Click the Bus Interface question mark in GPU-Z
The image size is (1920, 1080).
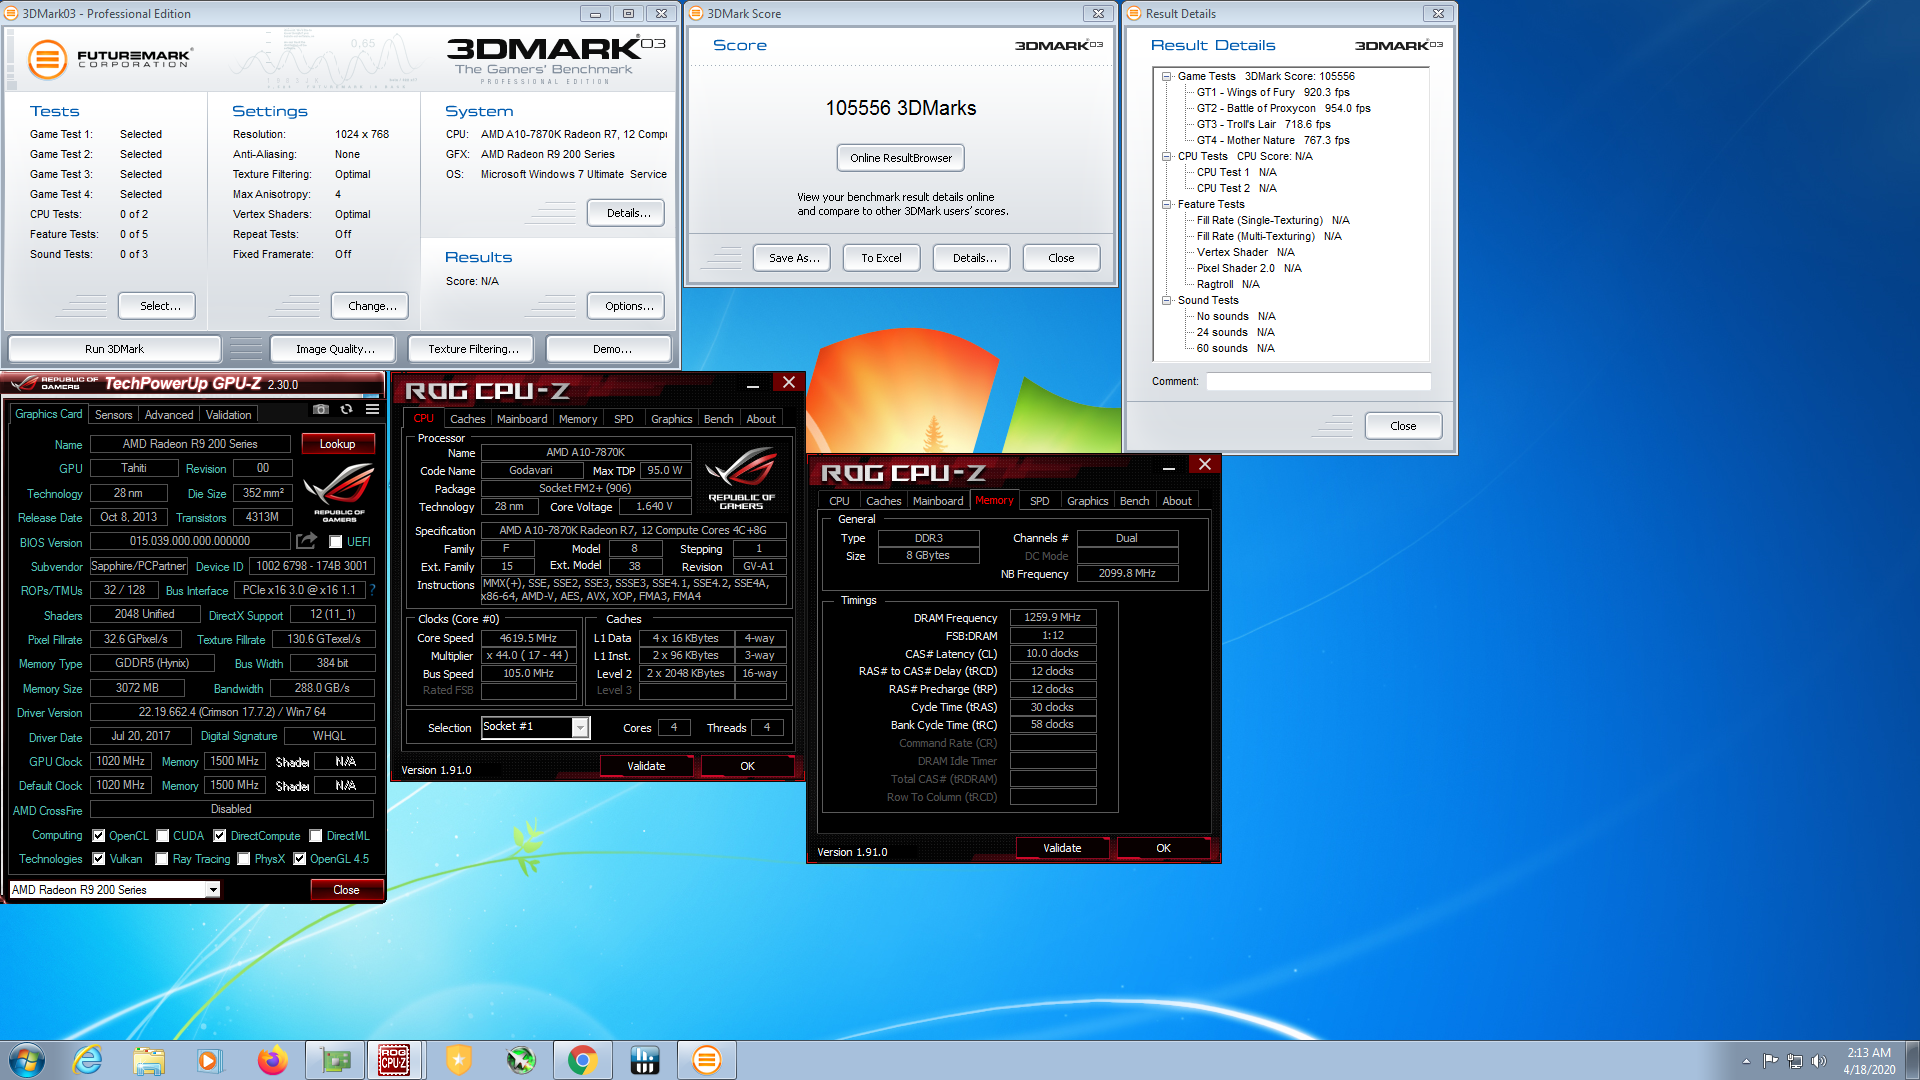(x=372, y=590)
